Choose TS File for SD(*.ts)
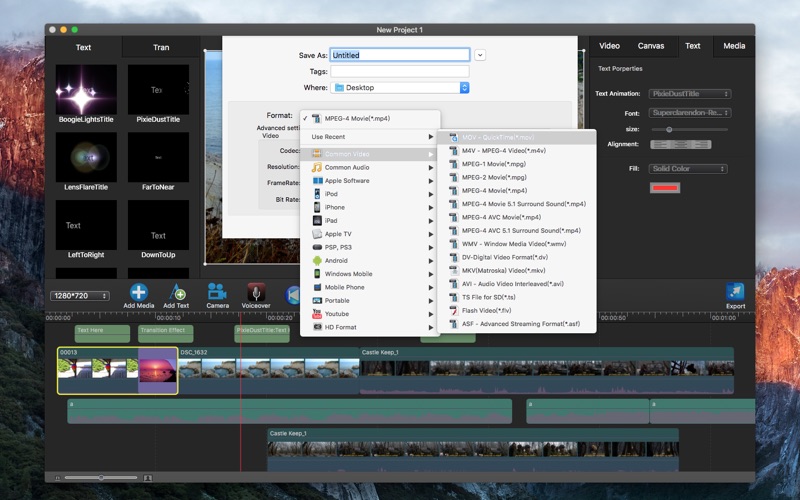This screenshot has width=800, height=500. click(516, 297)
